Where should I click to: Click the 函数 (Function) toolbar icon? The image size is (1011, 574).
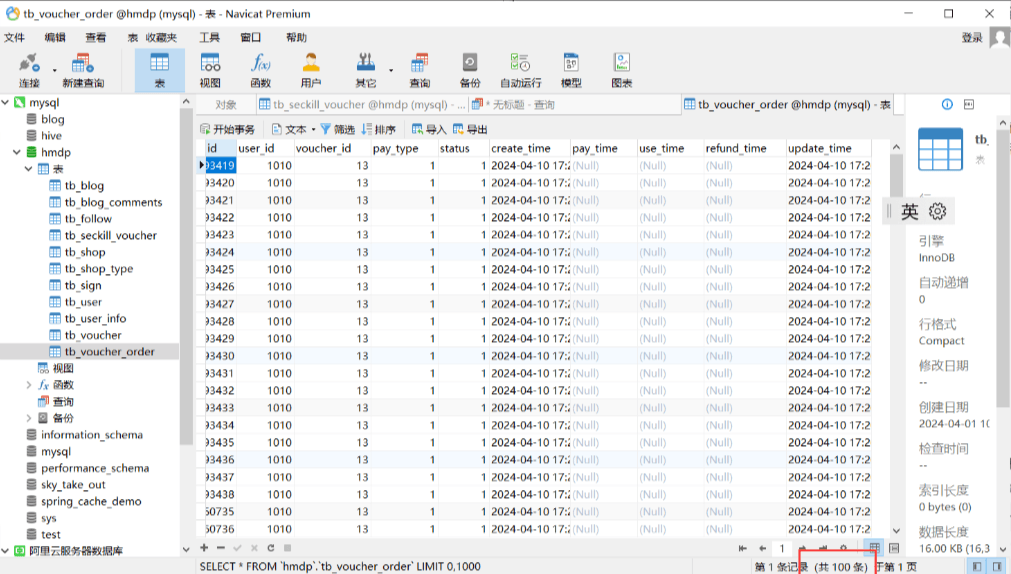(x=260, y=68)
